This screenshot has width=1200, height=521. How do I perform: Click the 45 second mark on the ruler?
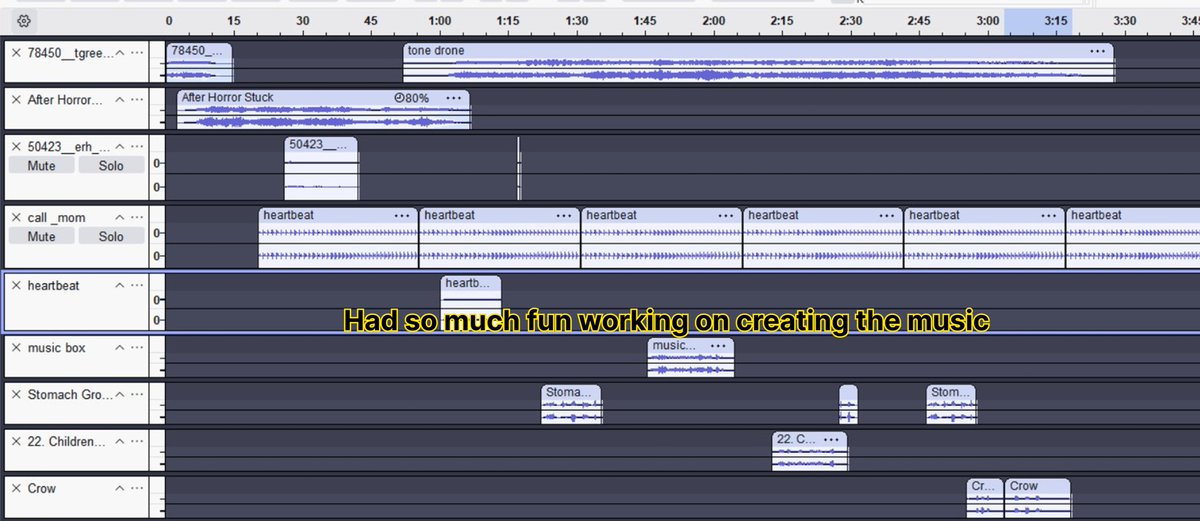click(371, 21)
